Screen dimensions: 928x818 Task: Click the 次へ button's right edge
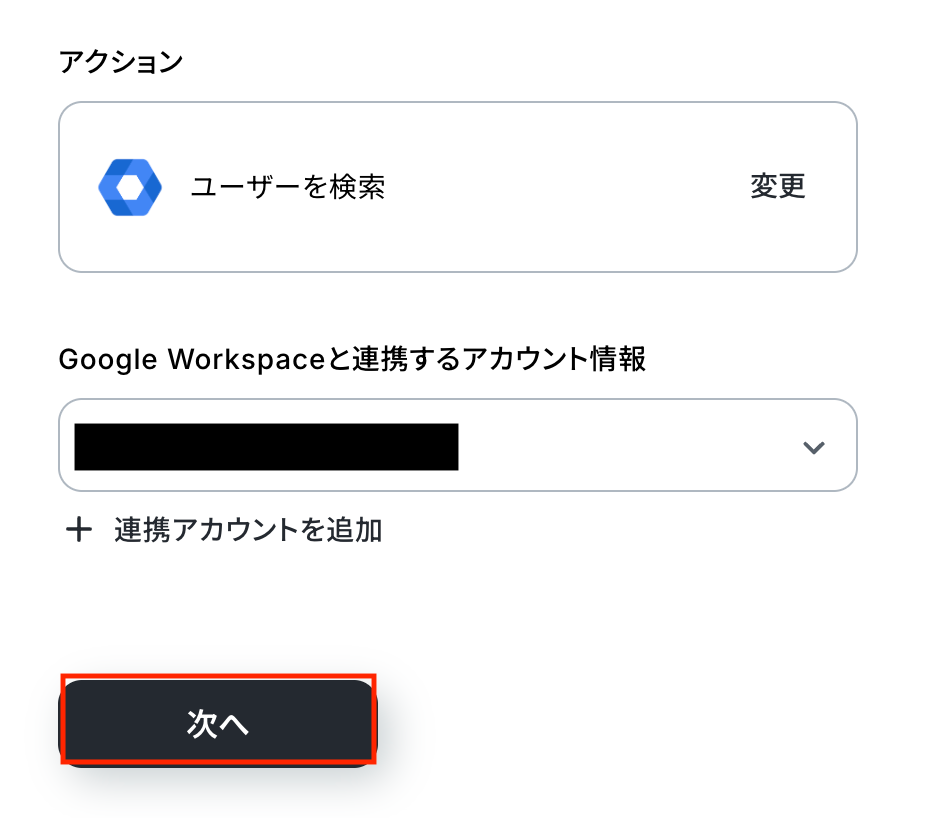point(358,724)
